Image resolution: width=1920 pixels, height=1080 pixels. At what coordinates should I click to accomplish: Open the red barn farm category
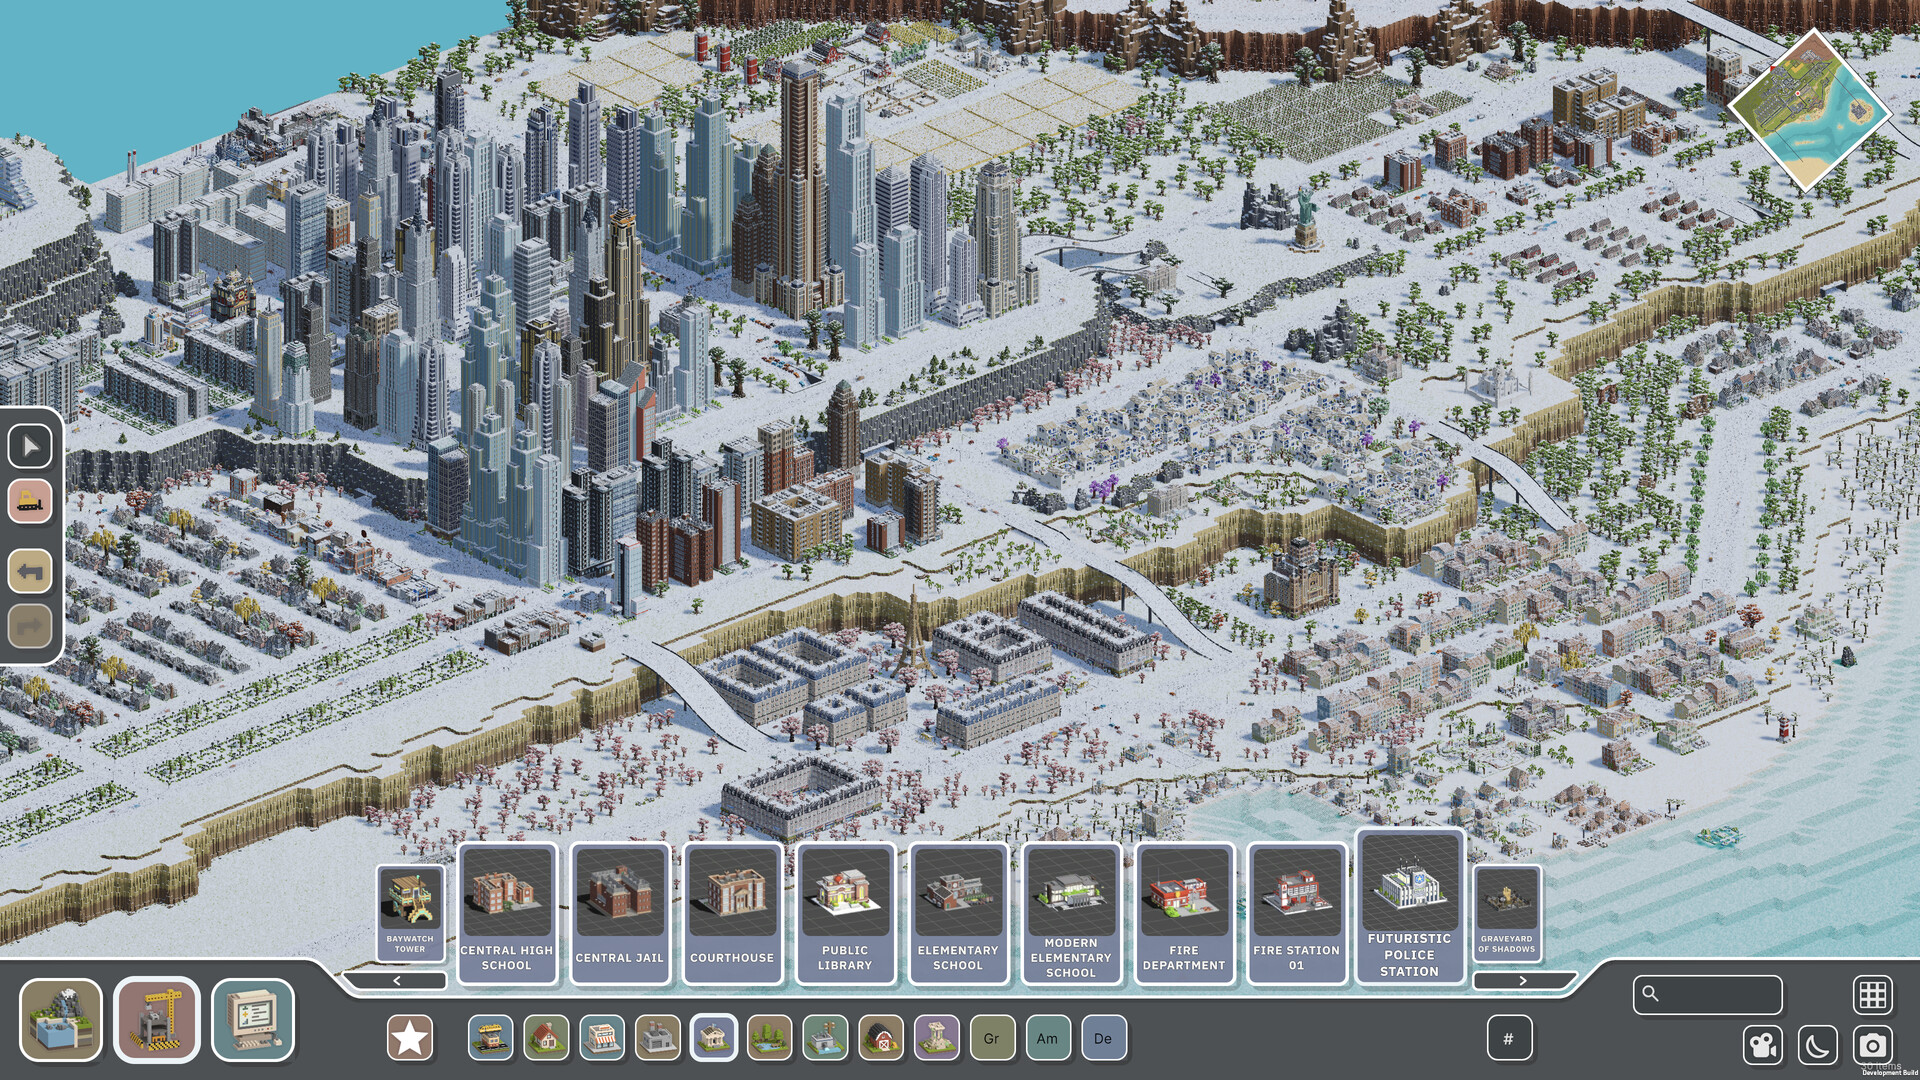(x=881, y=1038)
